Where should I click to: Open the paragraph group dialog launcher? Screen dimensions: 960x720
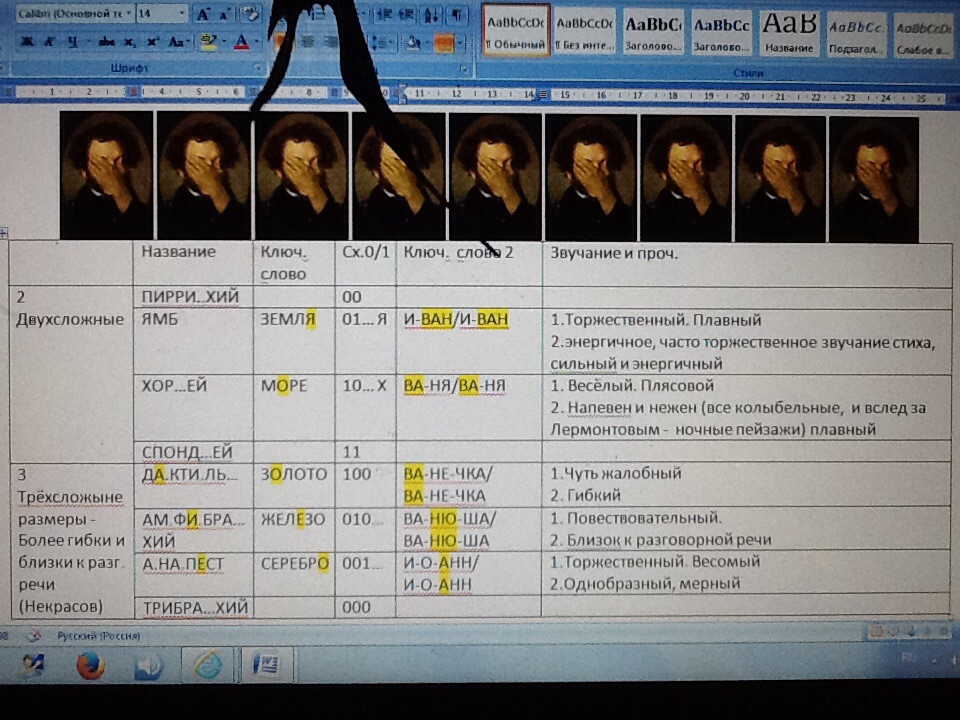coord(465,69)
